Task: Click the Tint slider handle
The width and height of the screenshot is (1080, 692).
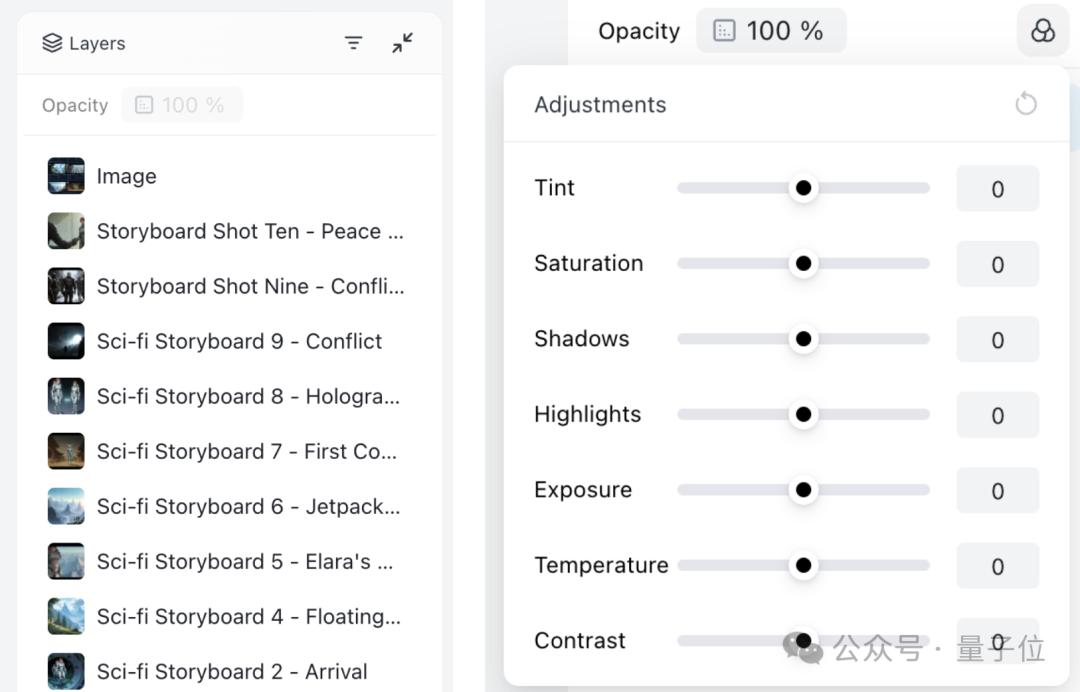Action: tap(803, 188)
